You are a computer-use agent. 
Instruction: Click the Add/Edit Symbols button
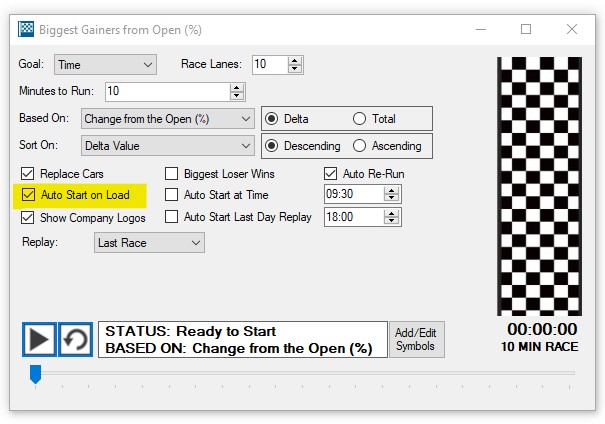[x=415, y=339]
